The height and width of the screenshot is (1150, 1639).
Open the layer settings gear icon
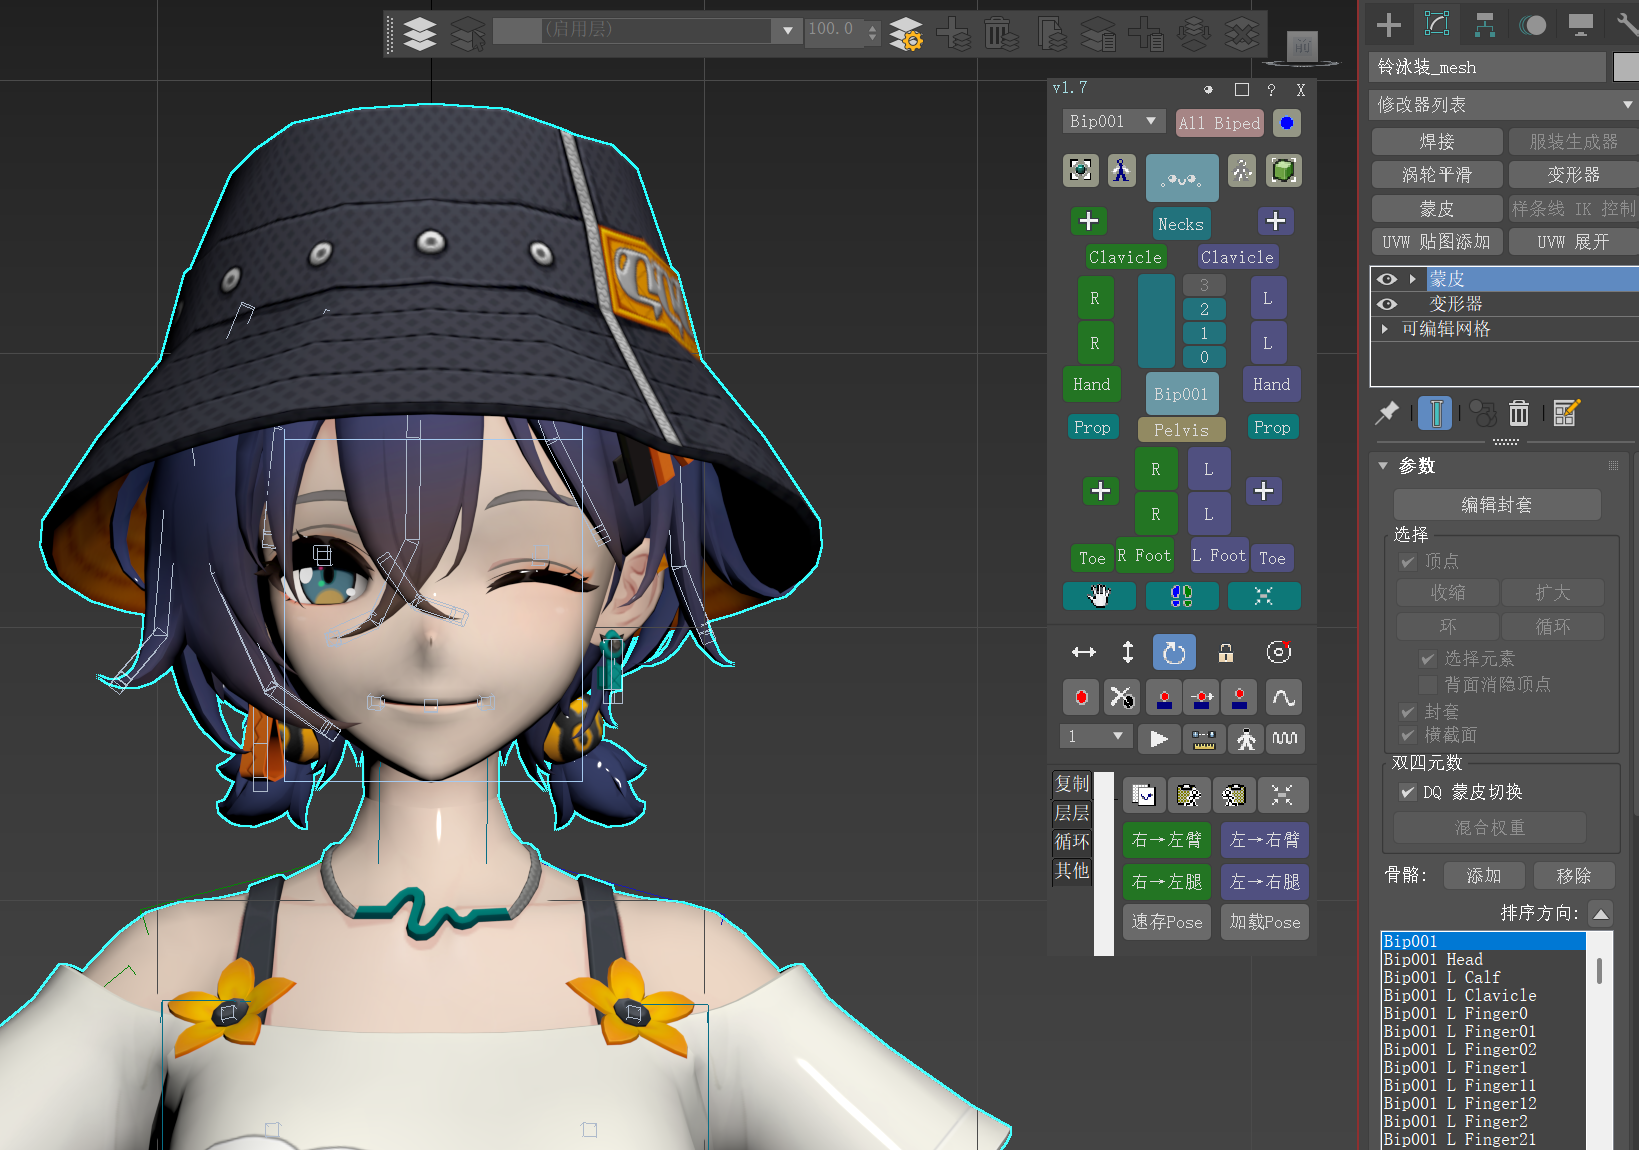906,34
